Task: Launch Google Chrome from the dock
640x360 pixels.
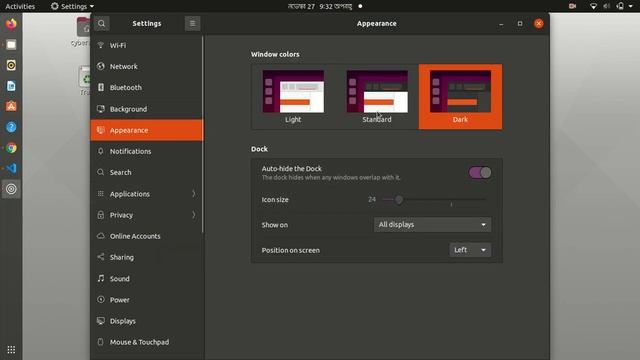Action: (x=11, y=148)
